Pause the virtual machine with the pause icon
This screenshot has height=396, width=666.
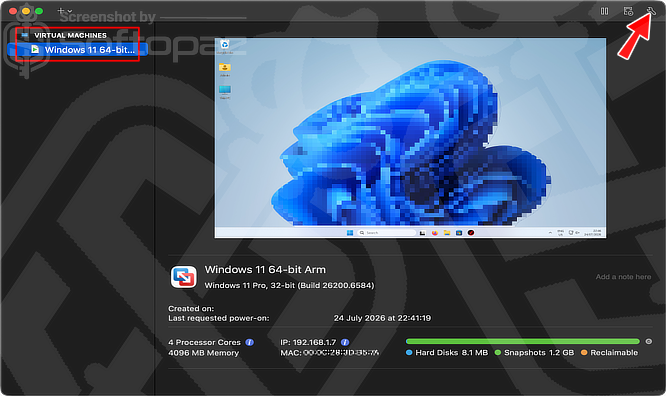(604, 11)
